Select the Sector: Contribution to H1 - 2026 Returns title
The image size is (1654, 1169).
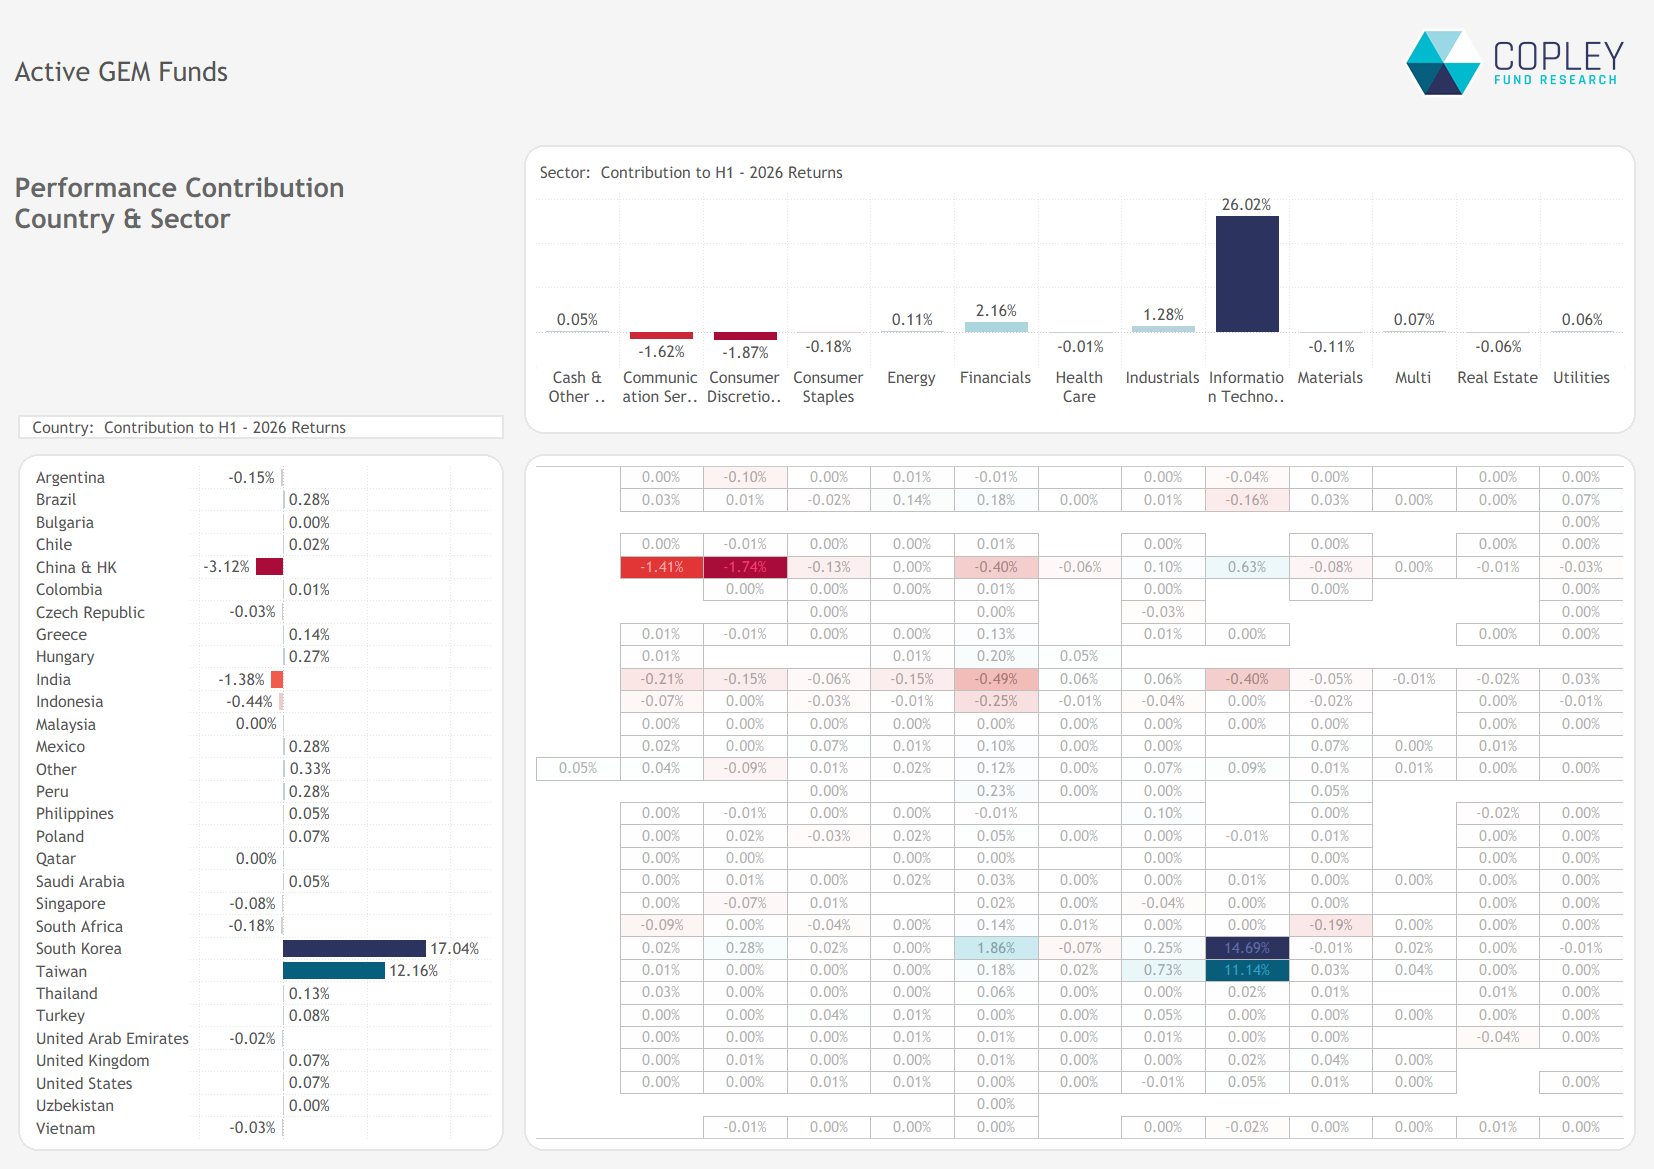pyautogui.click(x=691, y=173)
